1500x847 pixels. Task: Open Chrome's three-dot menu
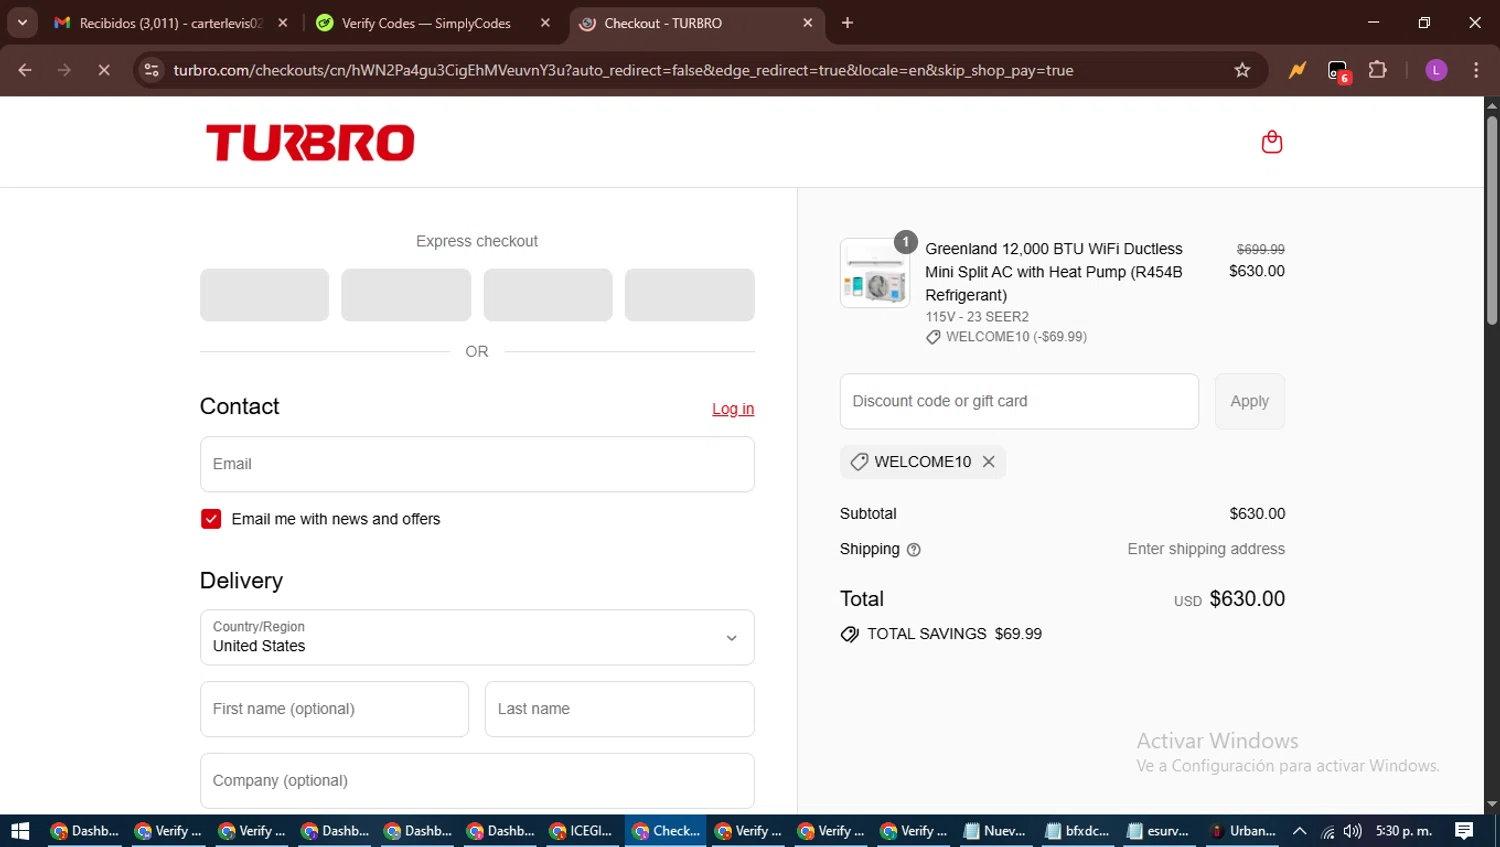tap(1476, 70)
